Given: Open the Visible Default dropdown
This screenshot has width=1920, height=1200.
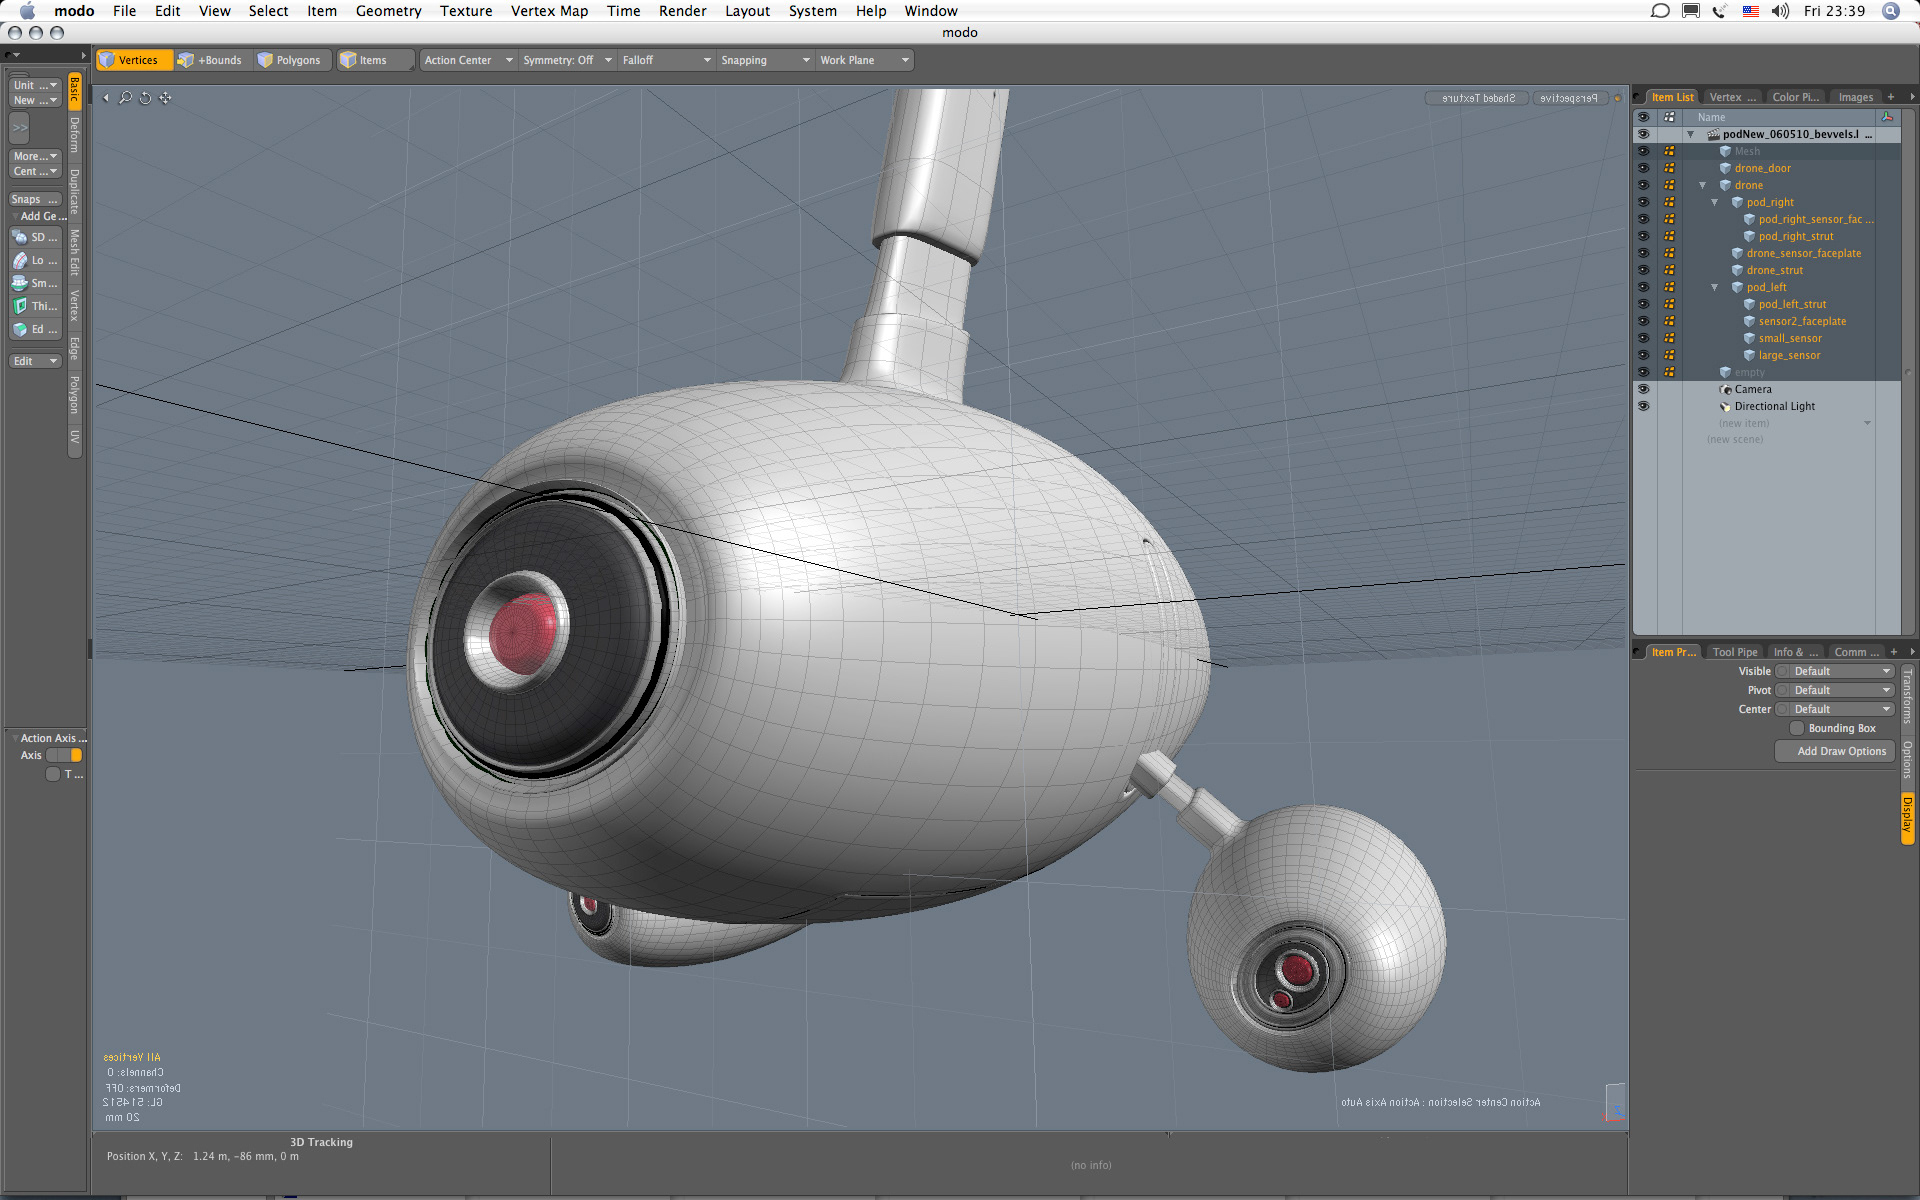Looking at the screenshot, I should tap(1840, 671).
